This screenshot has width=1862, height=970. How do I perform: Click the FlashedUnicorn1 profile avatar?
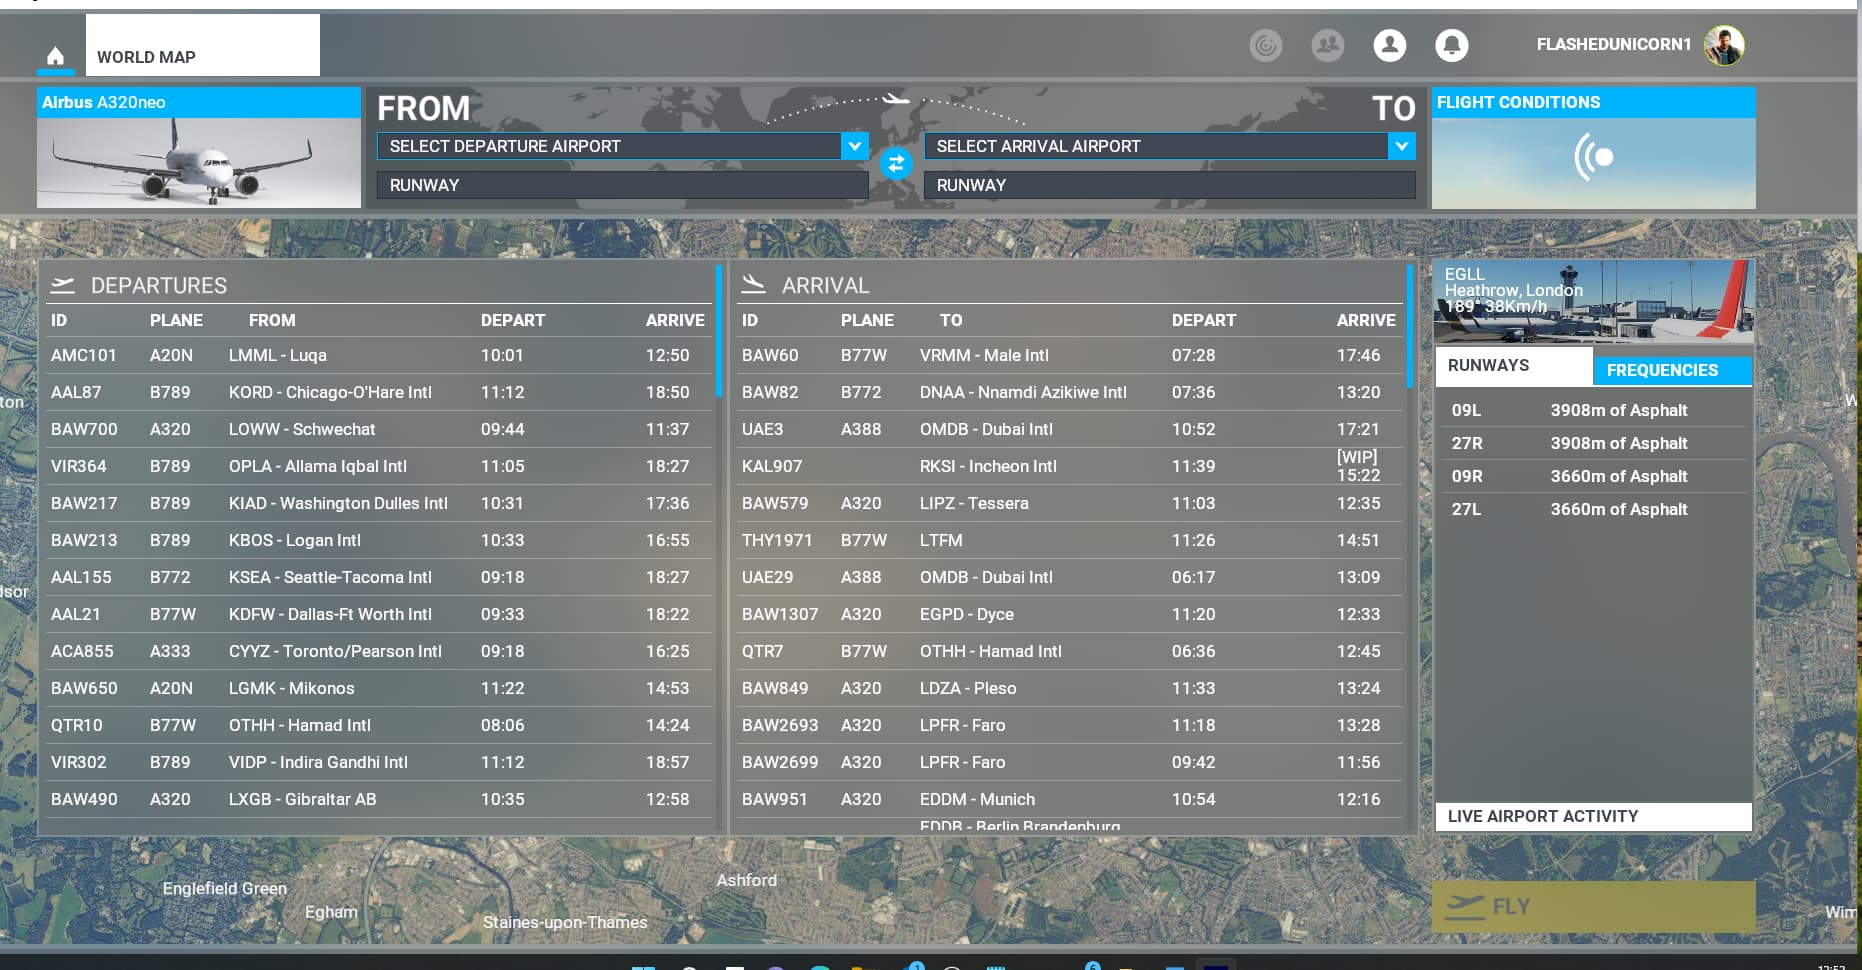1724,45
